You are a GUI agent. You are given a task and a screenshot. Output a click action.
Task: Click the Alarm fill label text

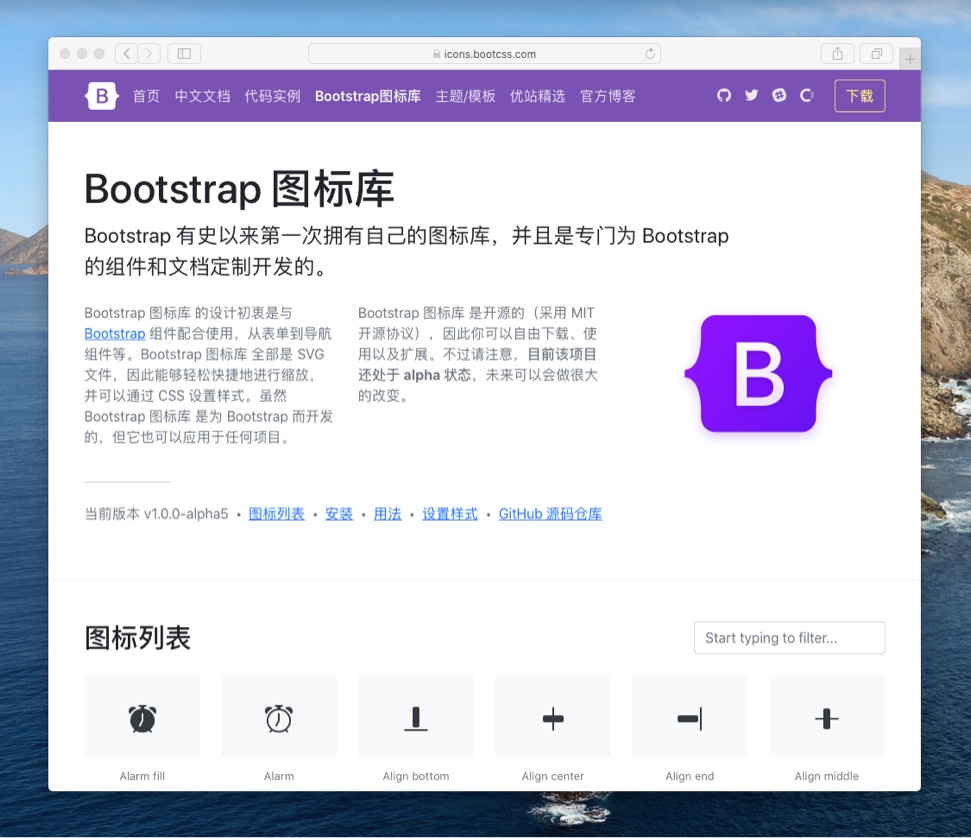pyautogui.click(x=142, y=776)
